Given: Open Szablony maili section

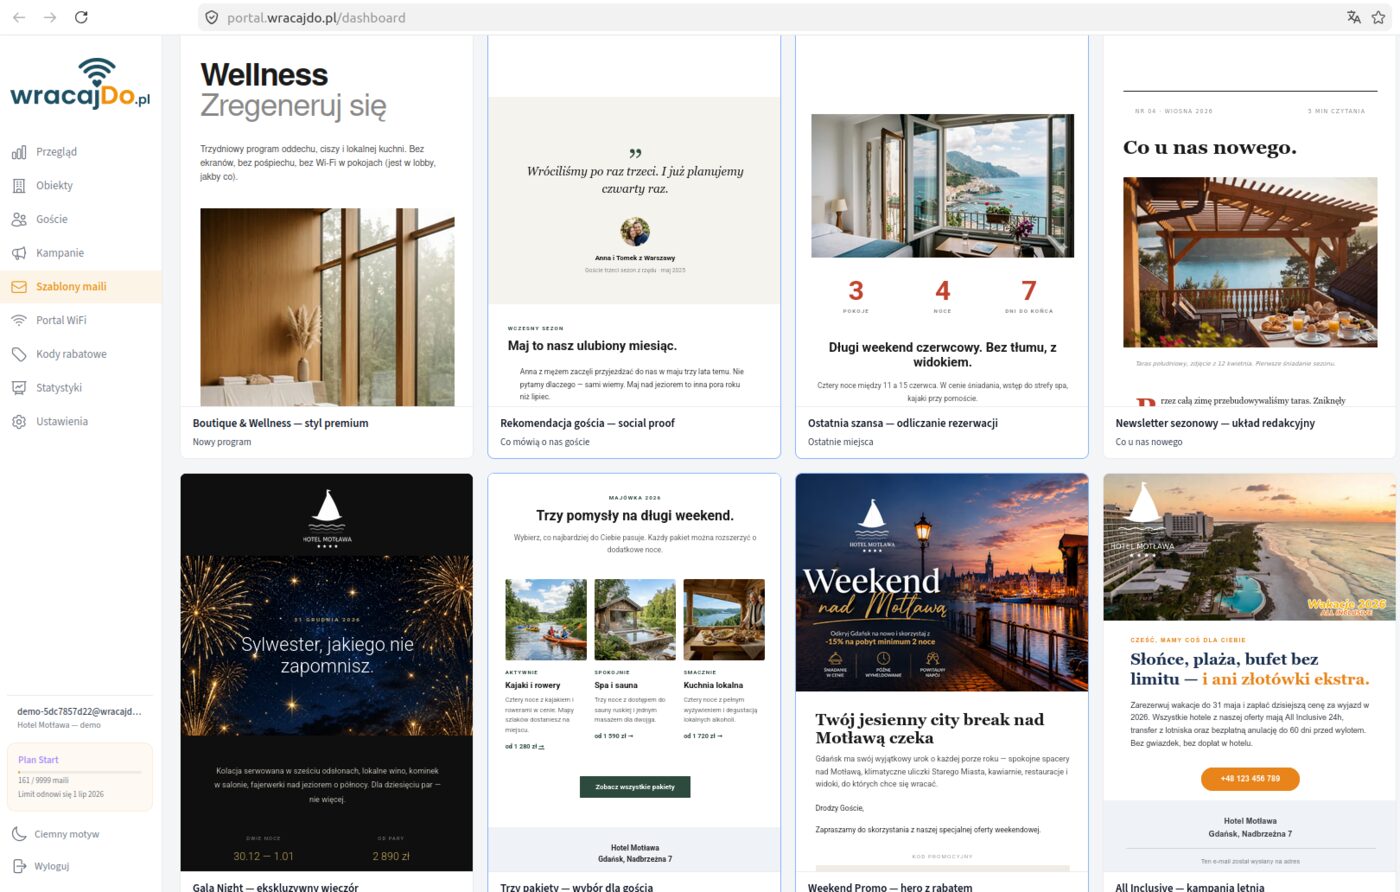Looking at the screenshot, I should pos(80,287).
